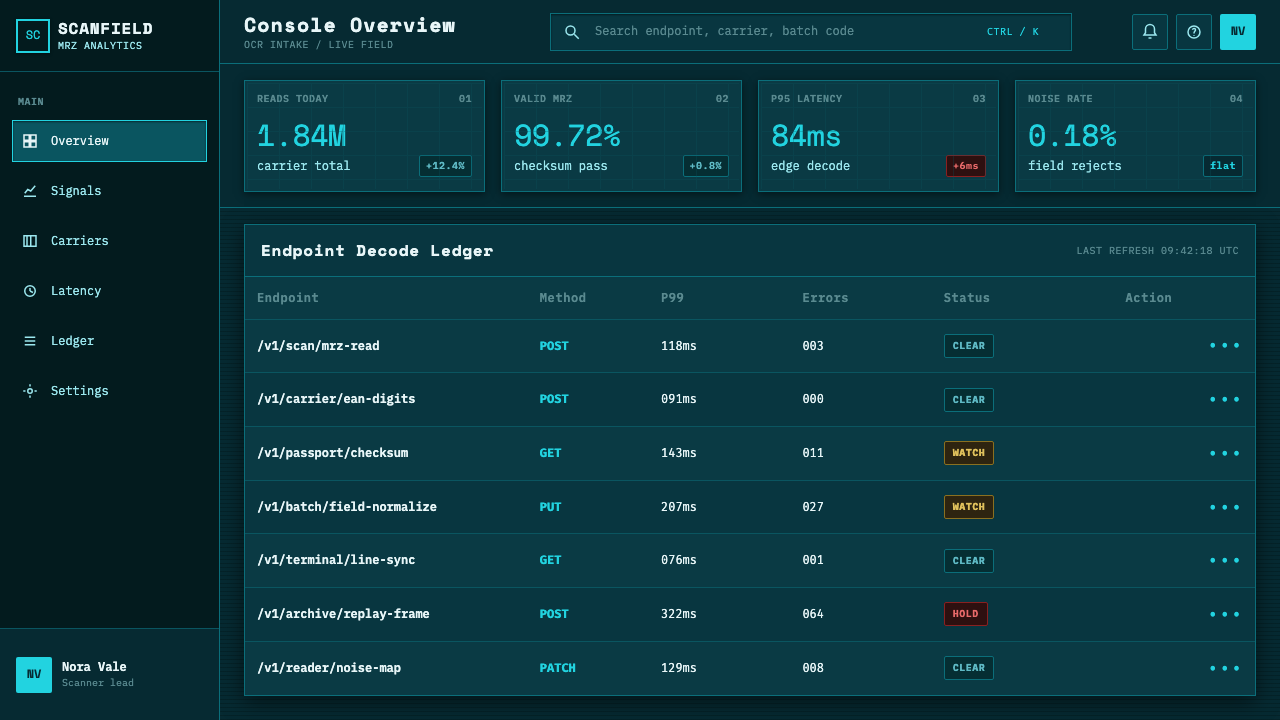Open the NV avatar in top bar
Screen dimensions: 1280x720
(1238, 32)
